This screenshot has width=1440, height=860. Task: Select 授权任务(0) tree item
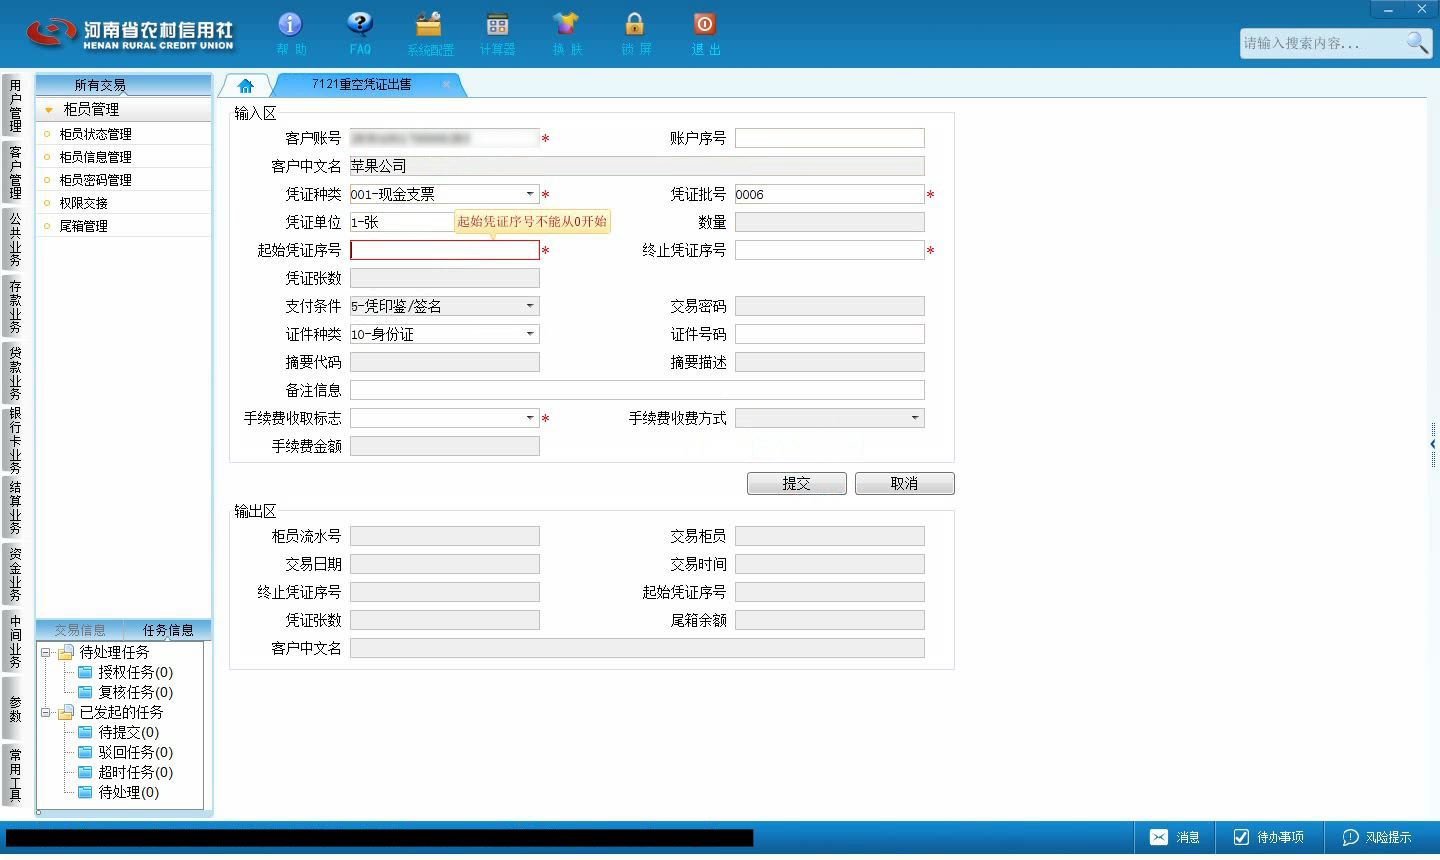[x=125, y=672]
